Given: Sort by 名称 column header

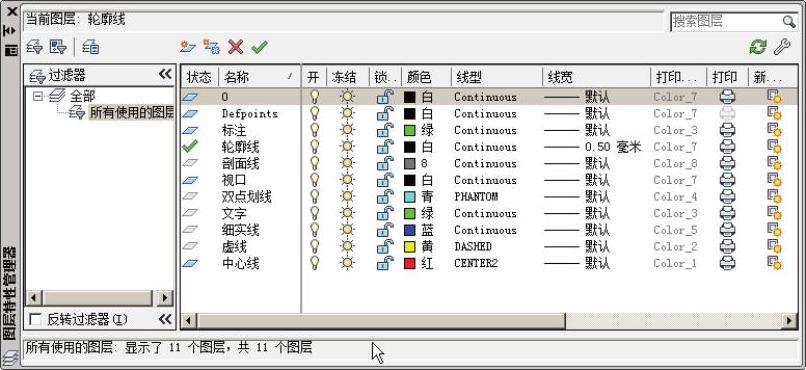Looking at the screenshot, I should 260,77.
